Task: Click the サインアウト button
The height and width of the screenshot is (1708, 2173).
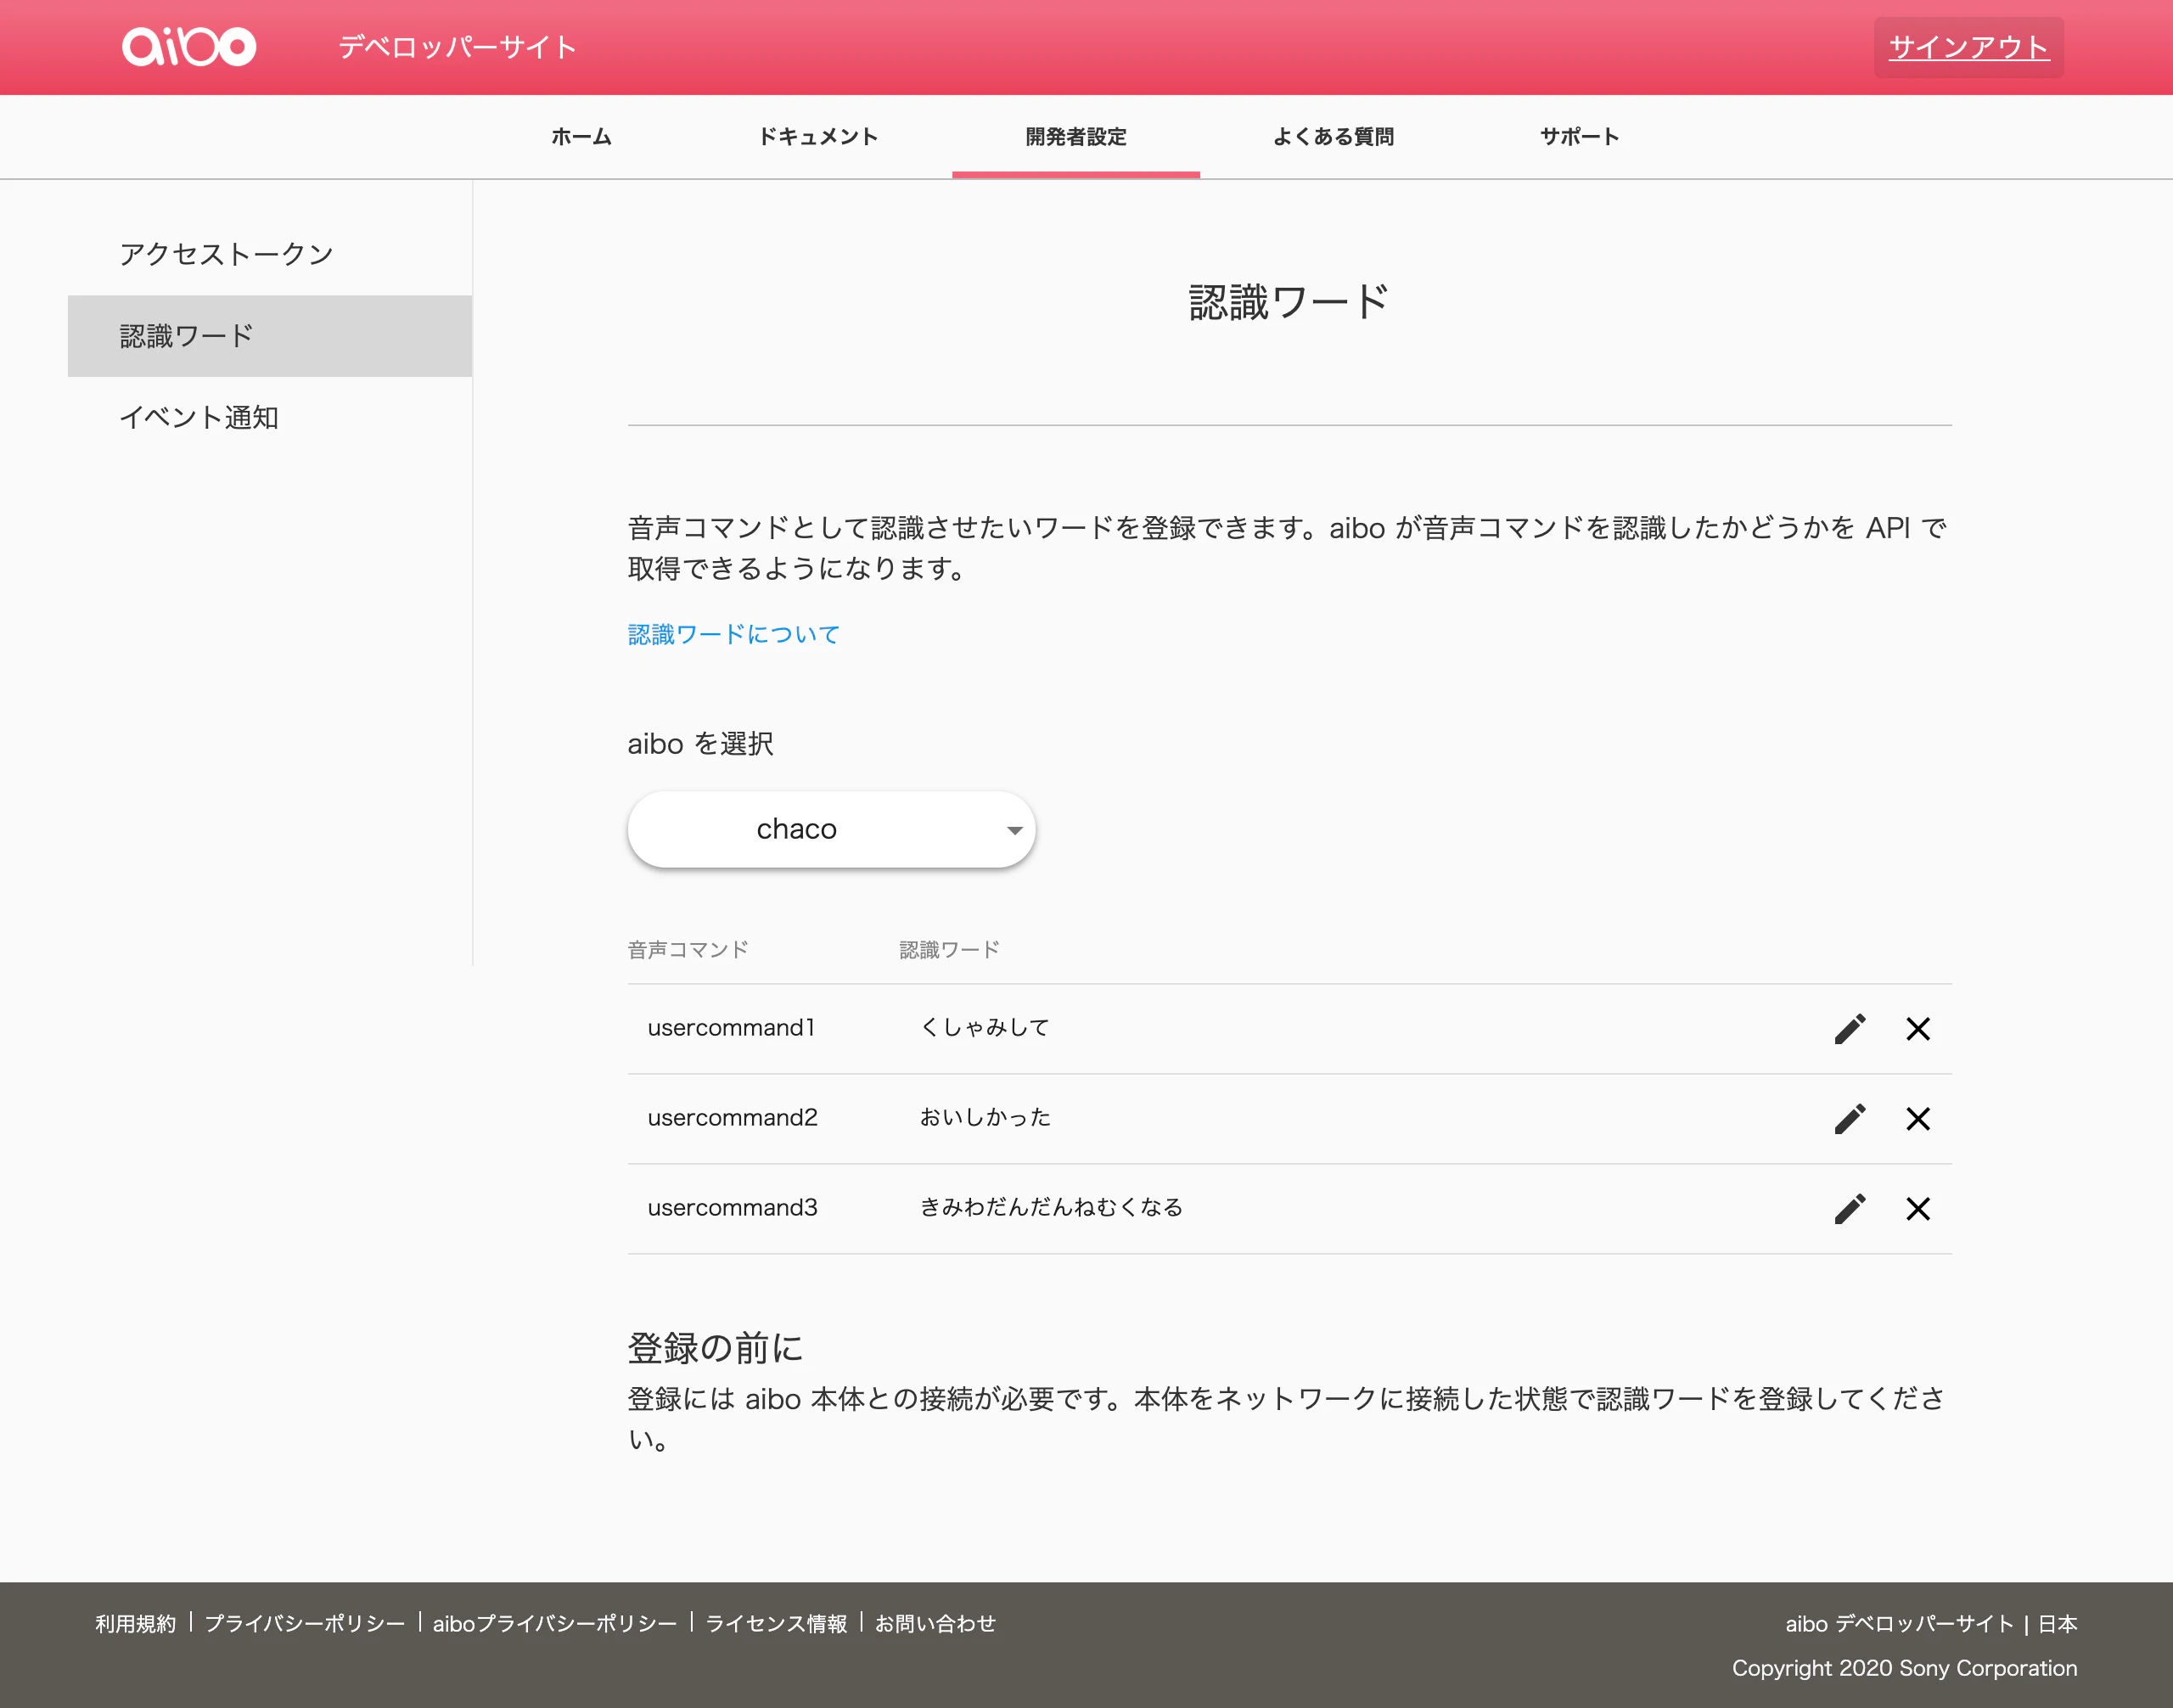Action: (x=1968, y=46)
